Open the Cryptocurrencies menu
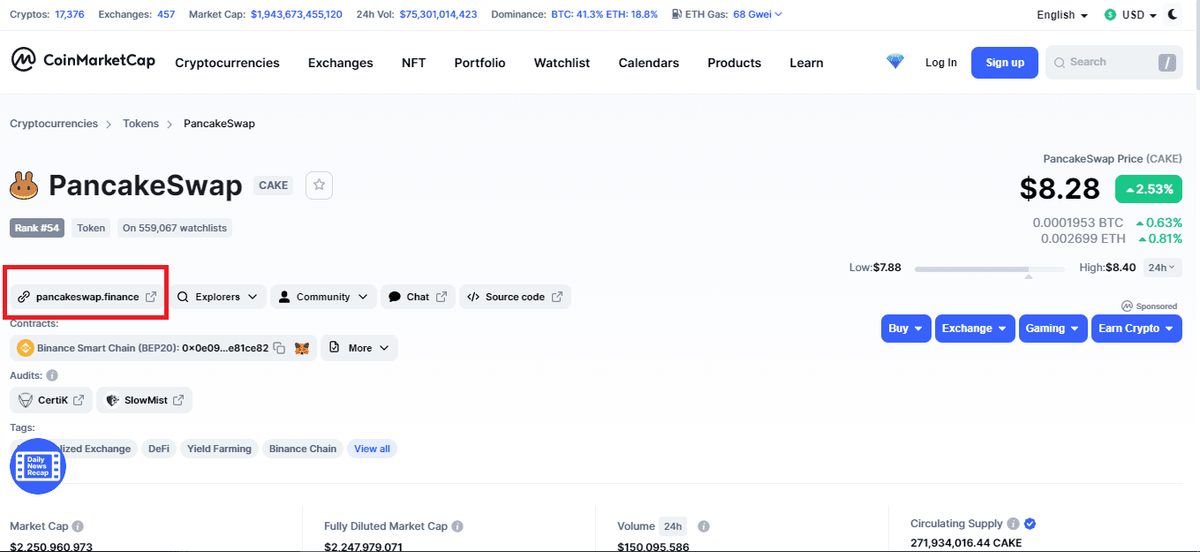The width and height of the screenshot is (1200, 552). tap(227, 62)
